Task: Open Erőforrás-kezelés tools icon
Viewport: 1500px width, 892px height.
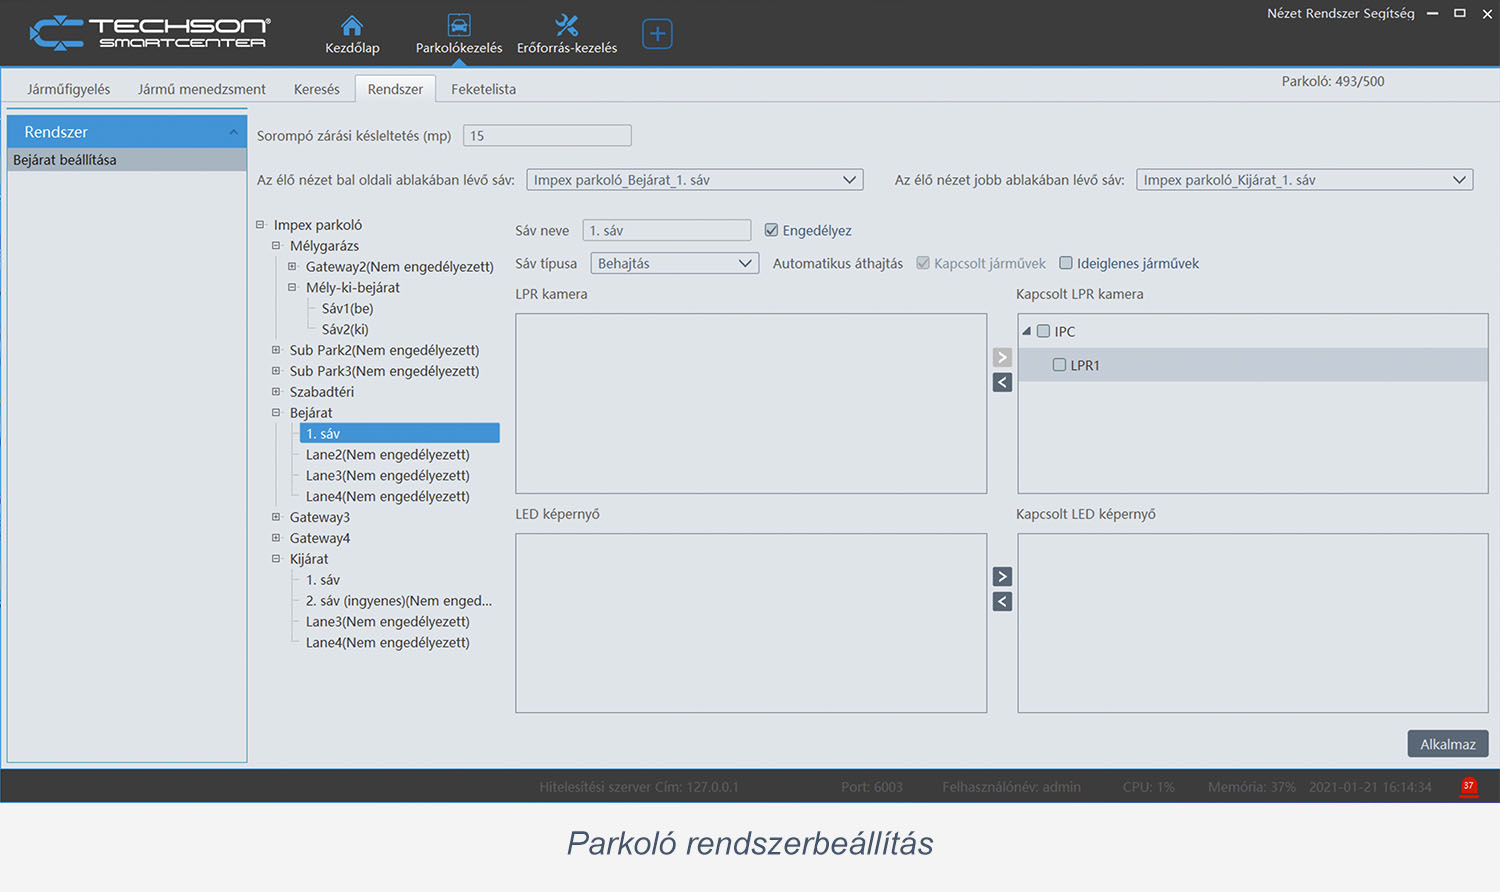Action: 566,26
